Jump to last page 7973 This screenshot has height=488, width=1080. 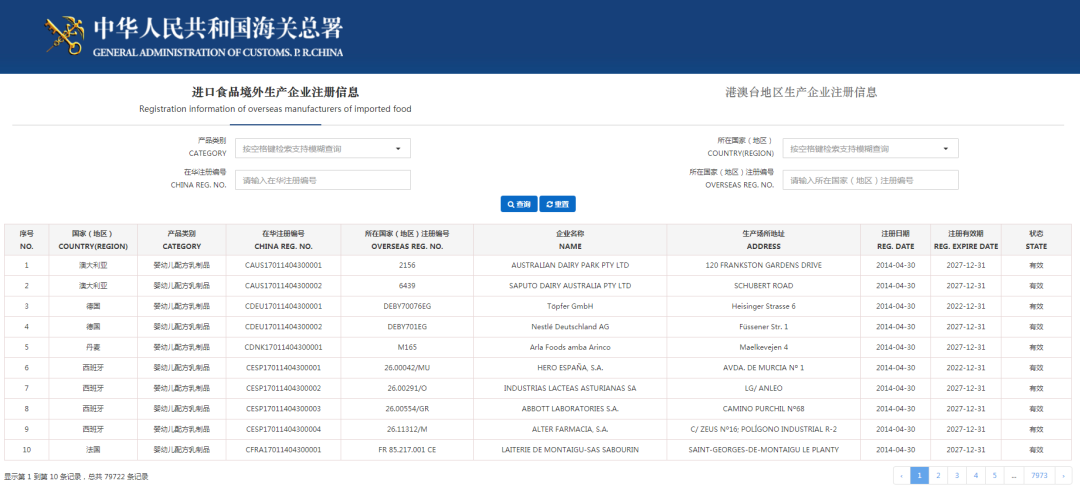tap(1039, 476)
